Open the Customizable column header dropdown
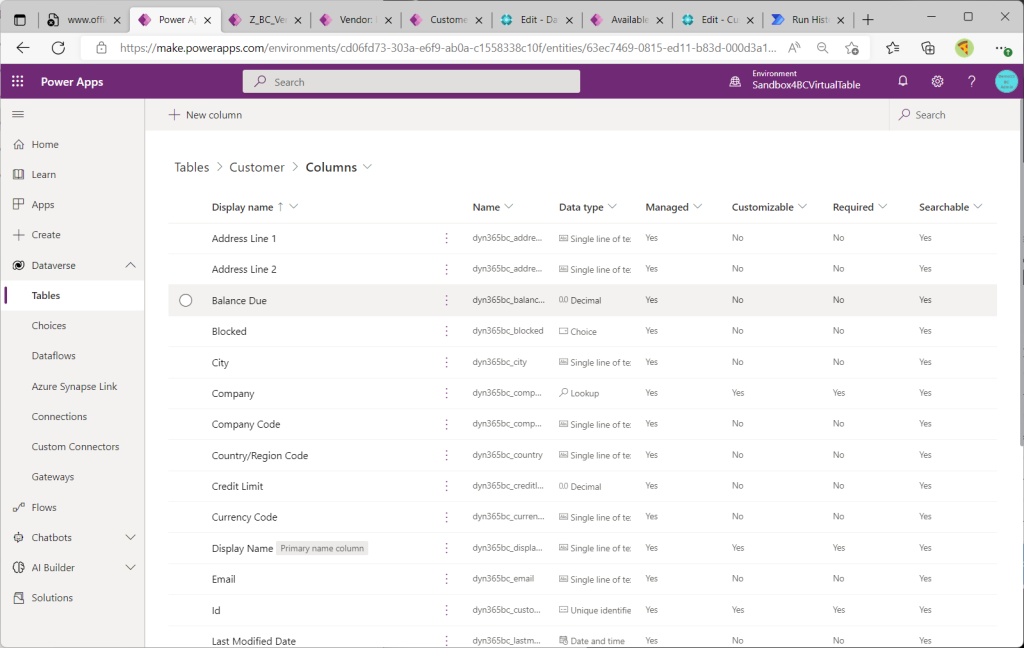This screenshot has width=1024, height=648. coord(803,207)
